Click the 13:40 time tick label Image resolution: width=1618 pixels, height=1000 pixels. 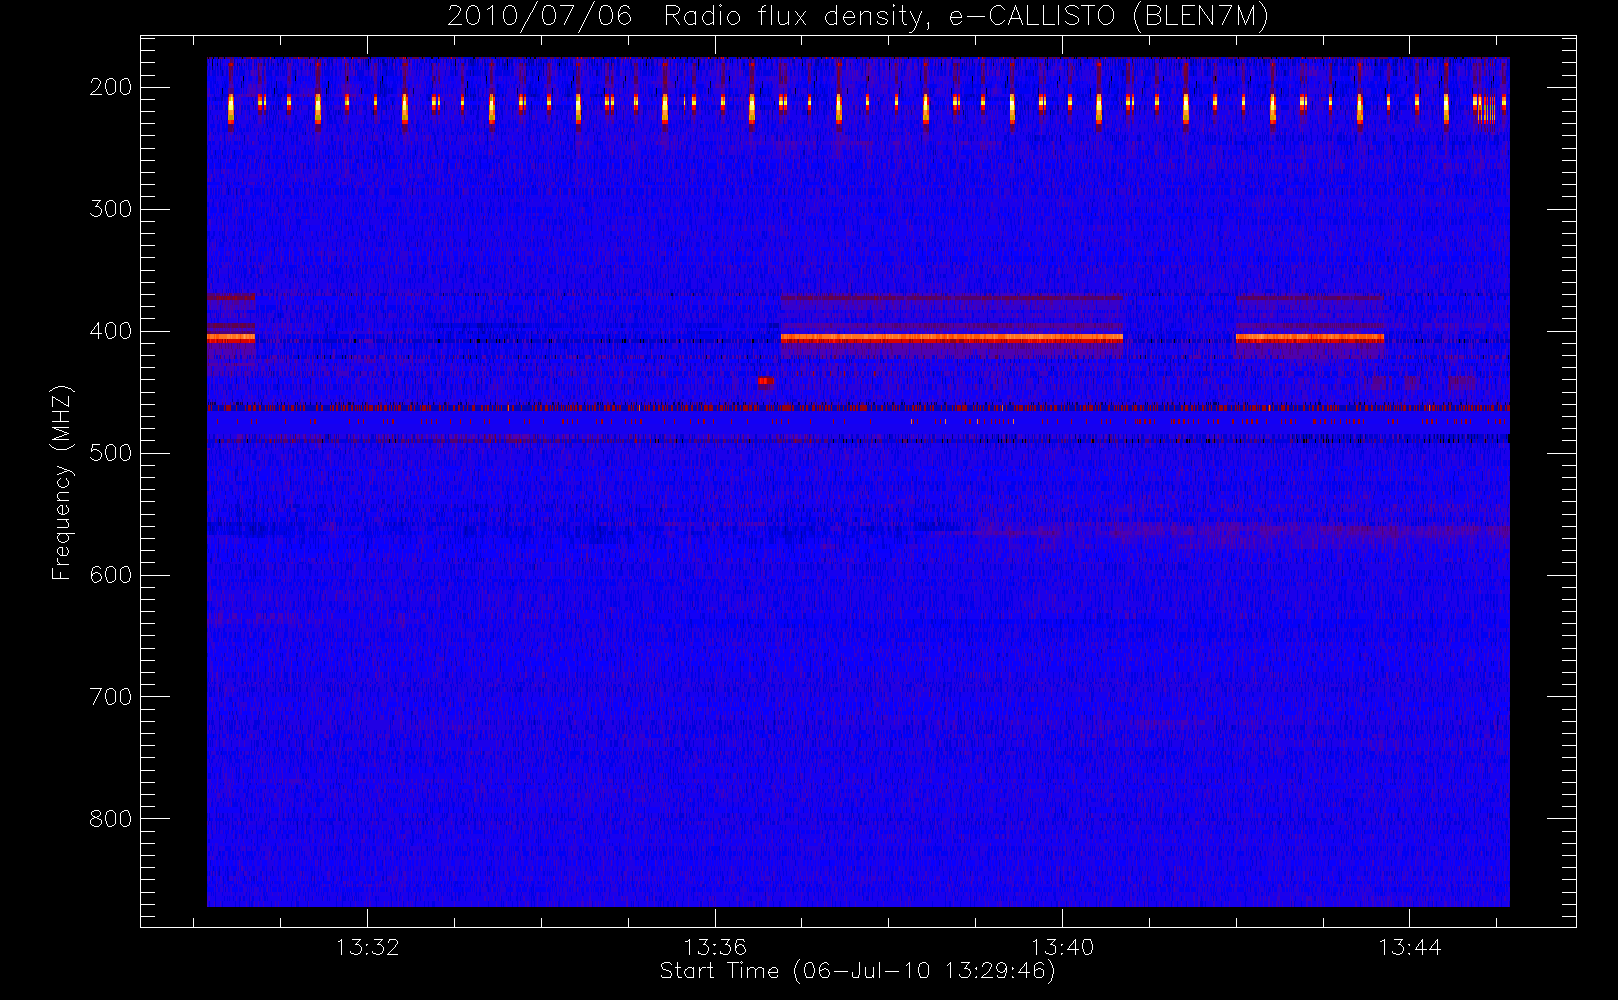(1062, 947)
